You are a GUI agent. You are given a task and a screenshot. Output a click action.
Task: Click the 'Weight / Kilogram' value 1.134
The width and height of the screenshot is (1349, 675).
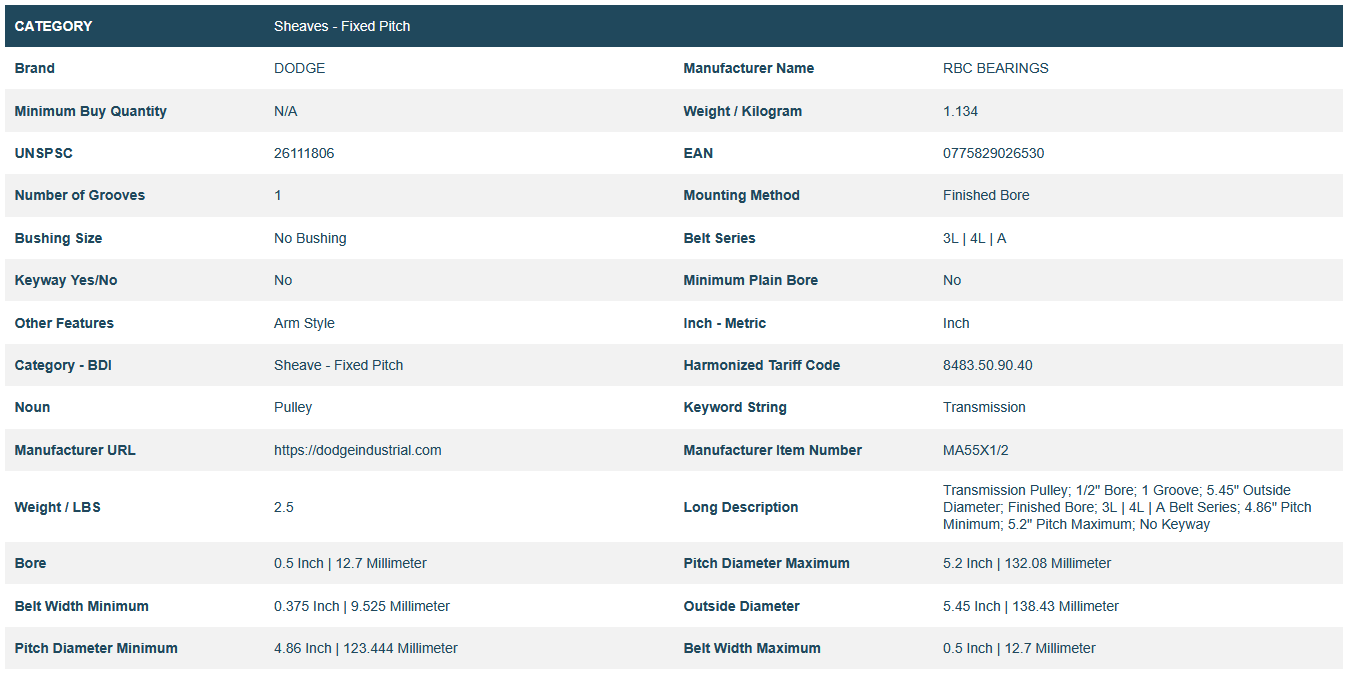point(960,111)
